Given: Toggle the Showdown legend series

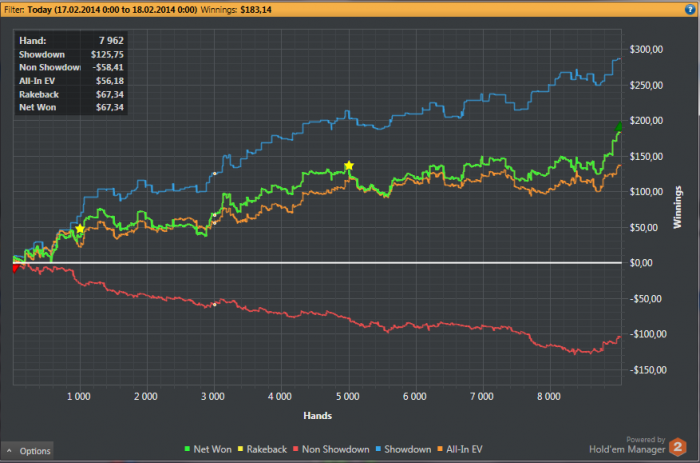Looking at the screenshot, I should 403,449.
